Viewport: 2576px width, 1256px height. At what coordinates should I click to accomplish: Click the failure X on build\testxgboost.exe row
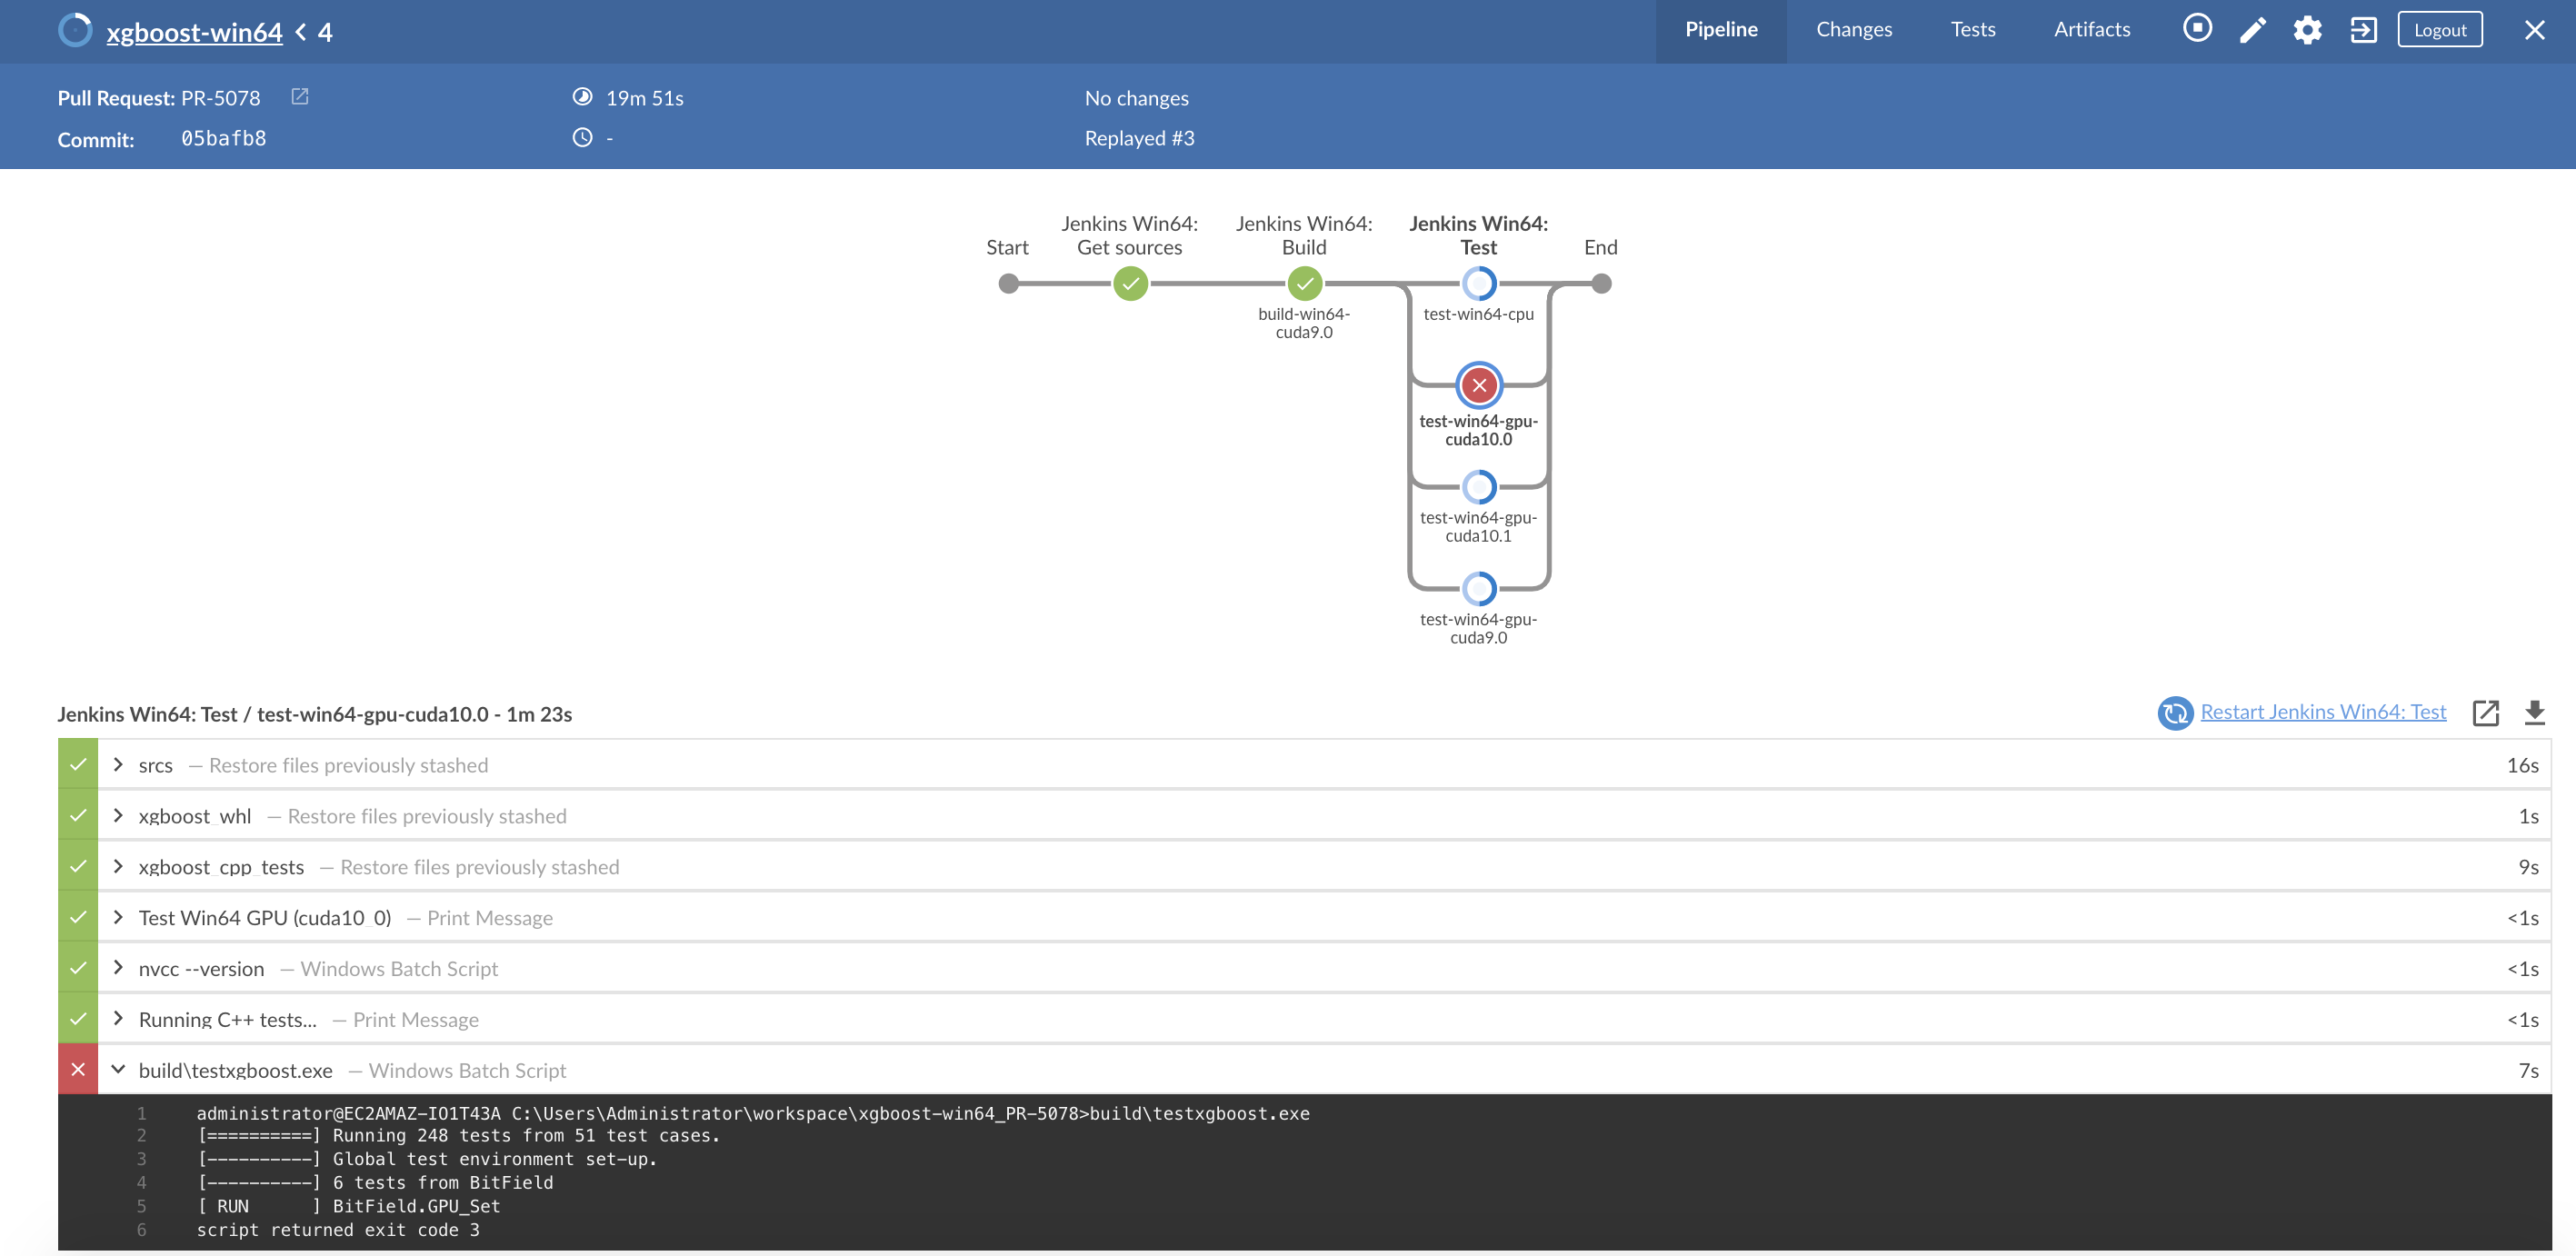click(78, 1070)
